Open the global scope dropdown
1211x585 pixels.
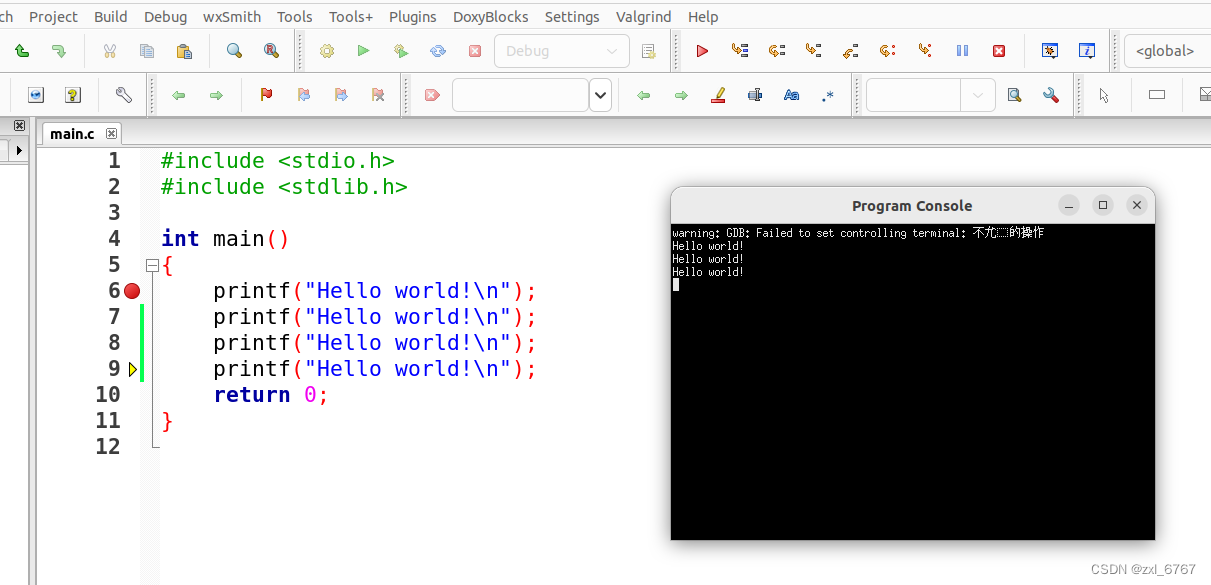1166,50
